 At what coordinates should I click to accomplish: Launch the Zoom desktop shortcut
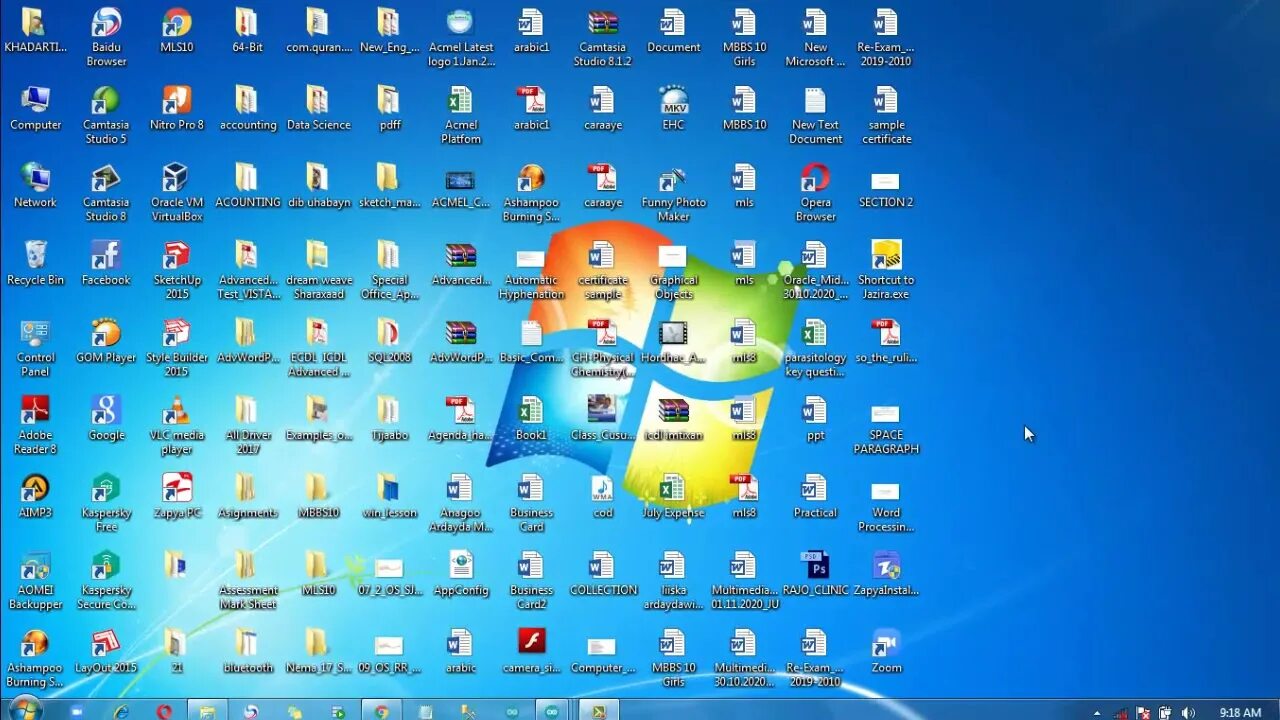886,651
